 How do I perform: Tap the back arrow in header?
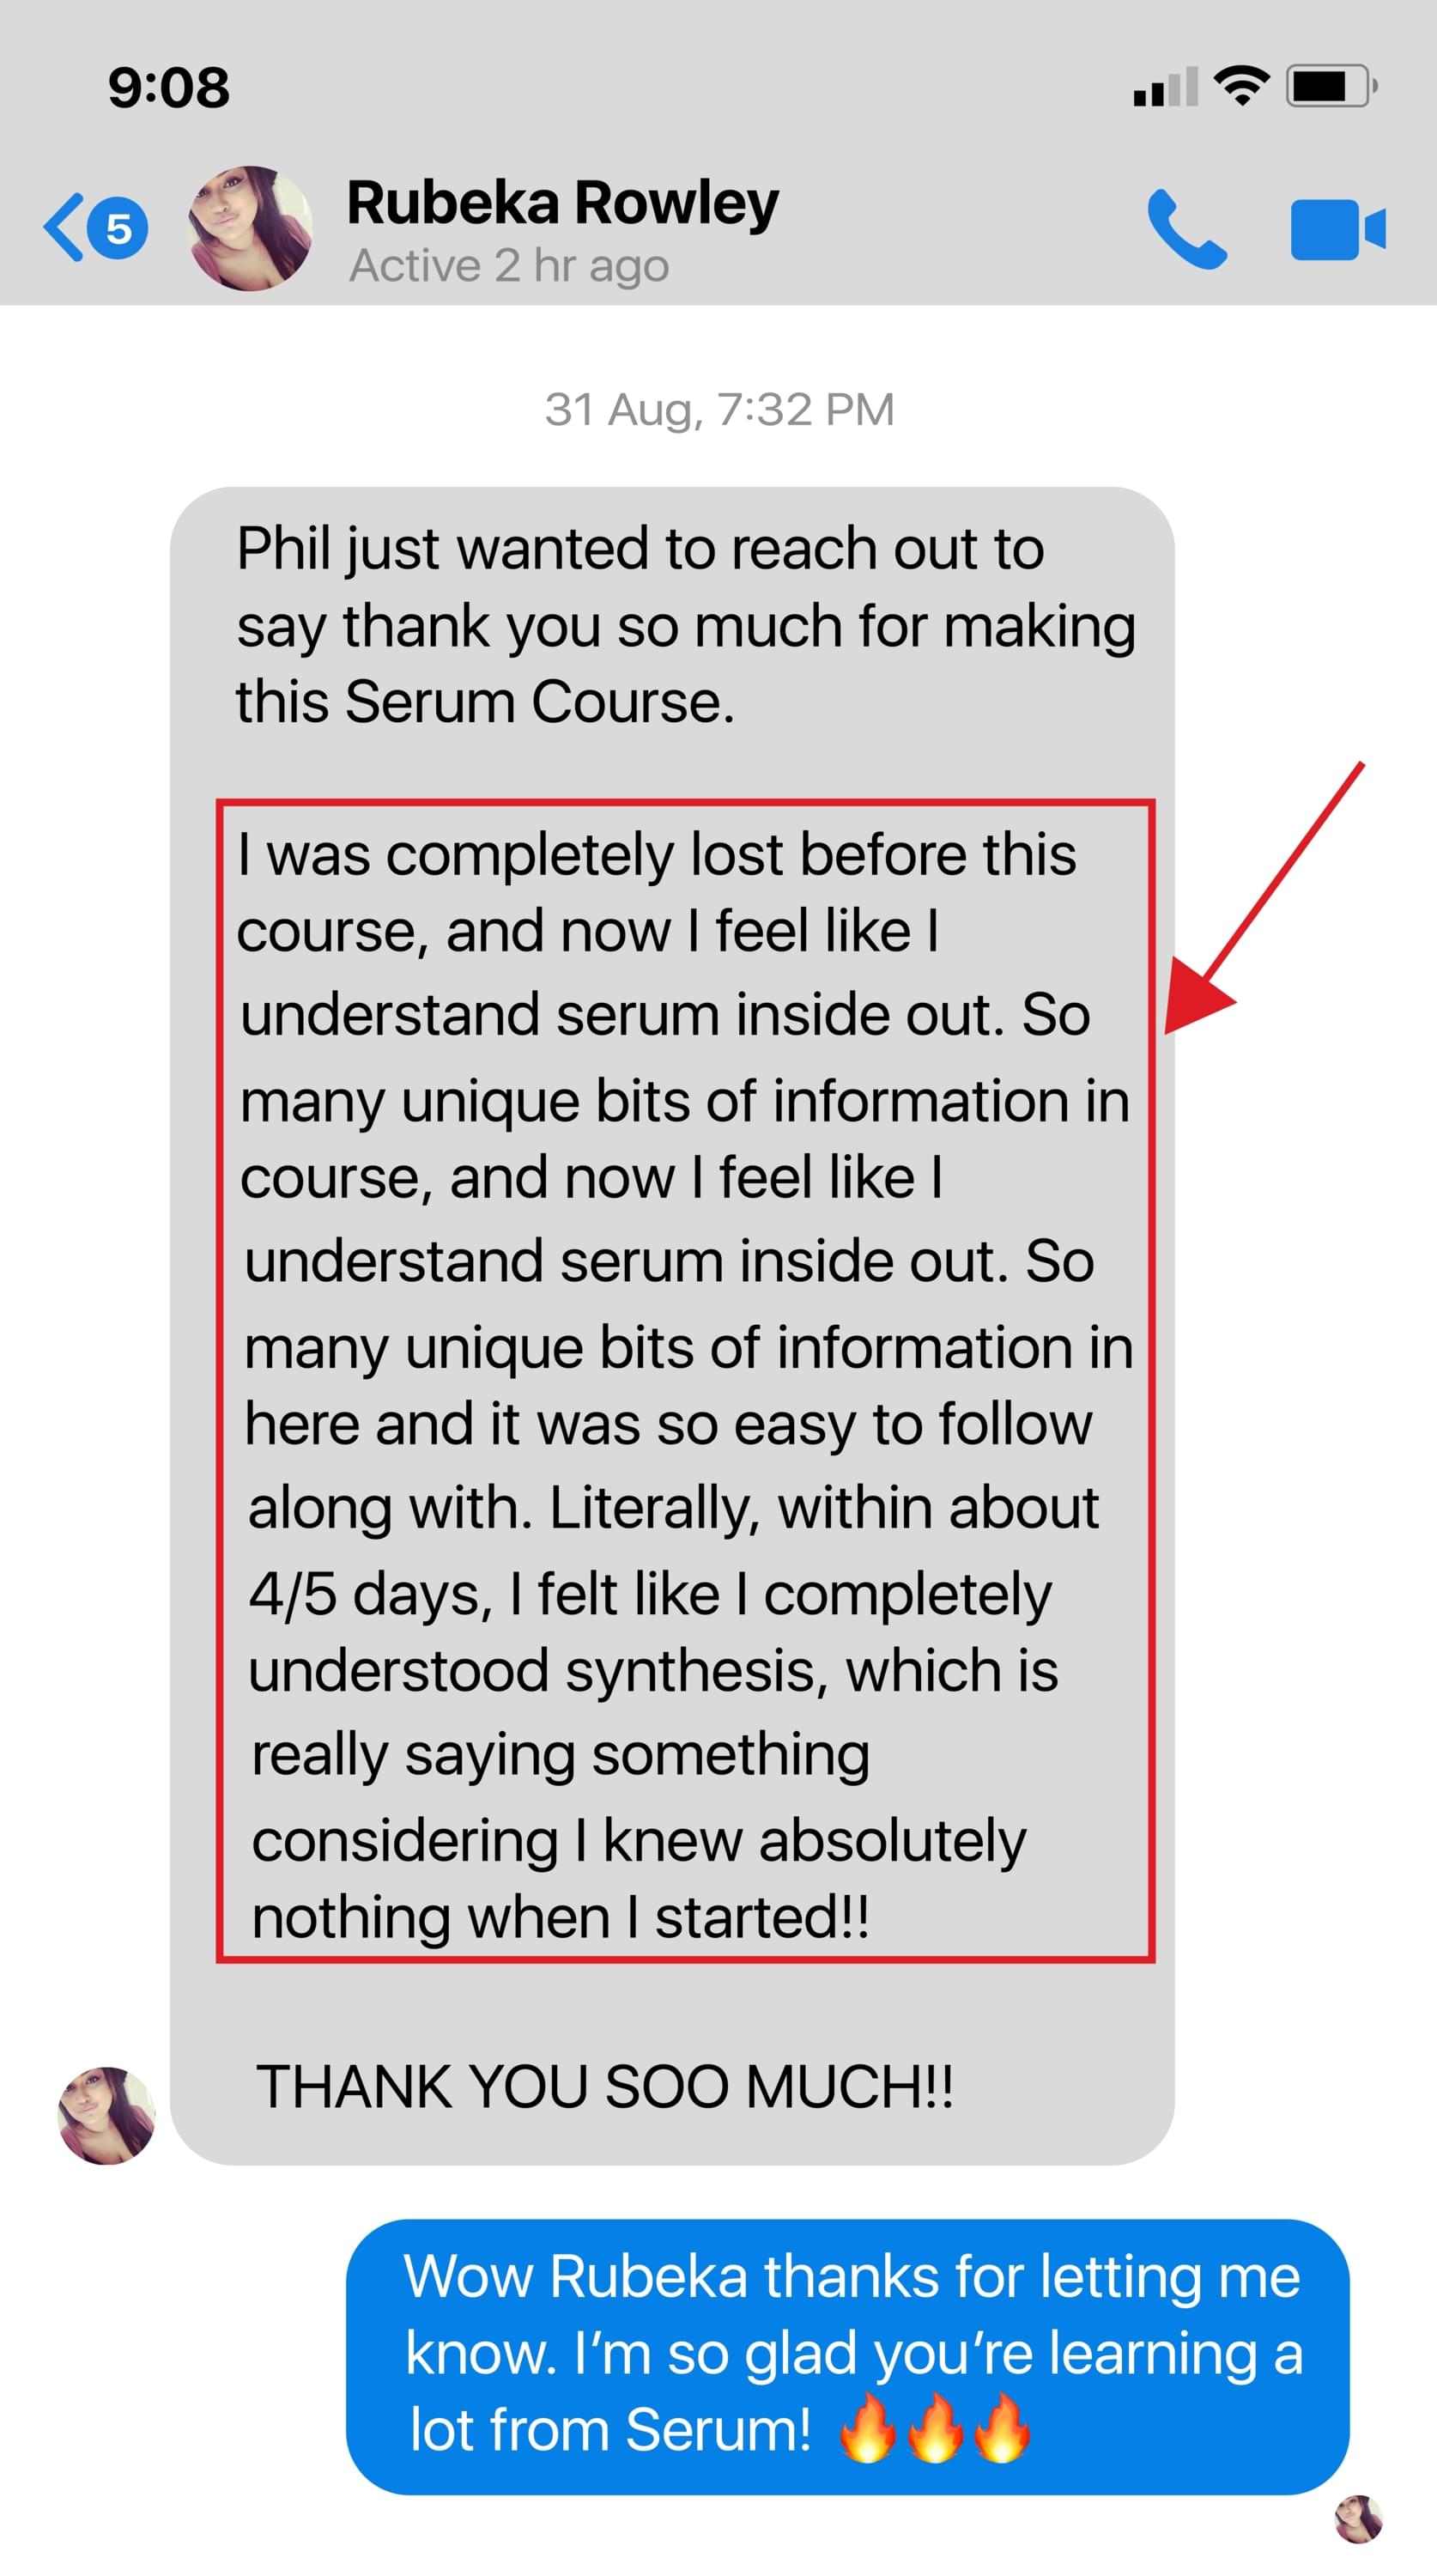(x=62, y=228)
